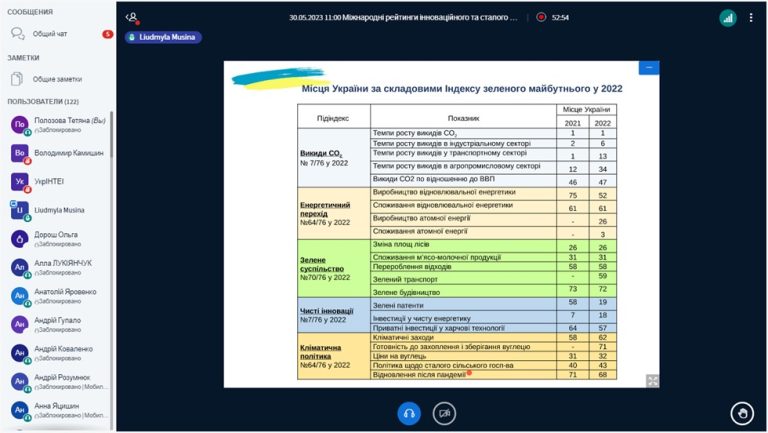Click the session title in the top bar
The image size is (768, 433).
[x=403, y=17]
